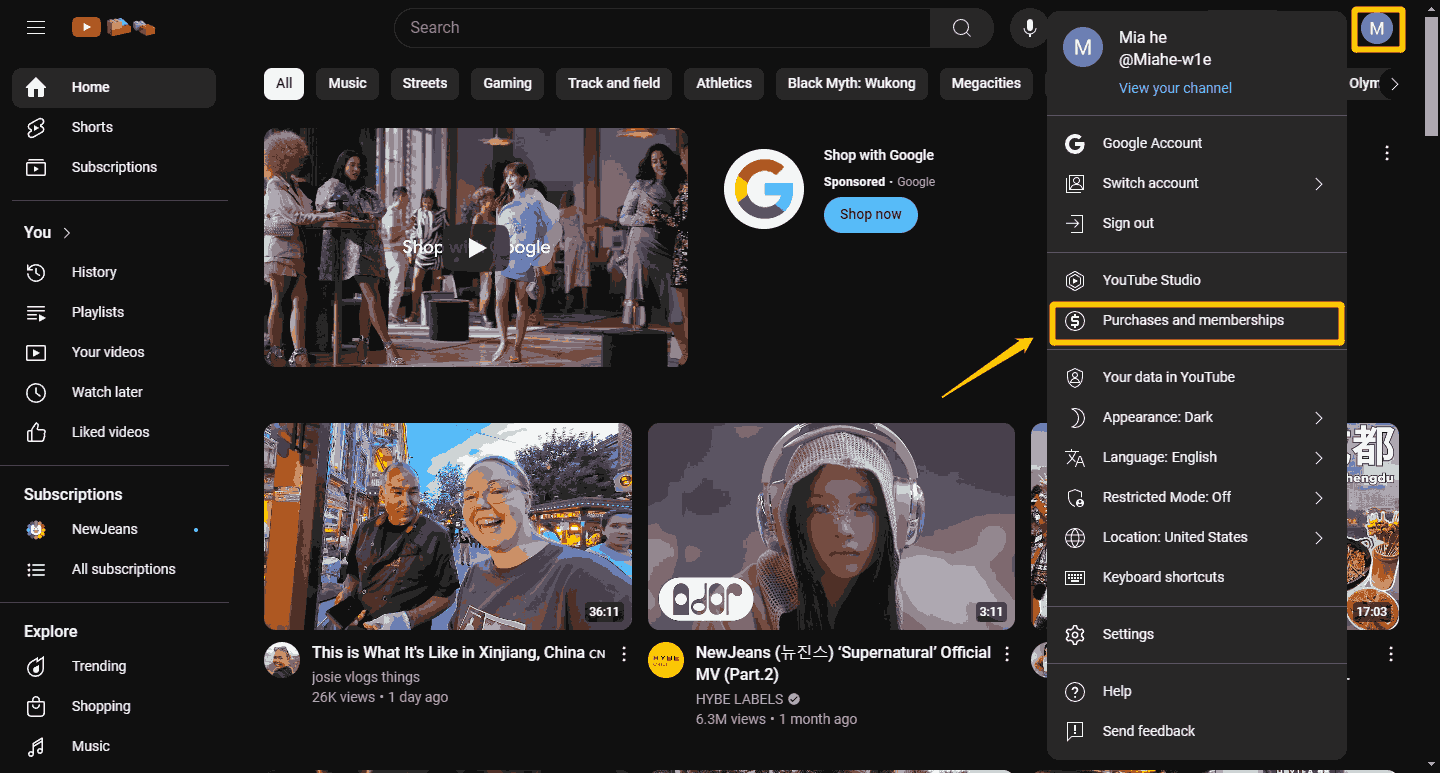Select the Athletics filter chip
The height and width of the screenshot is (773, 1440).
(x=724, y=83)
